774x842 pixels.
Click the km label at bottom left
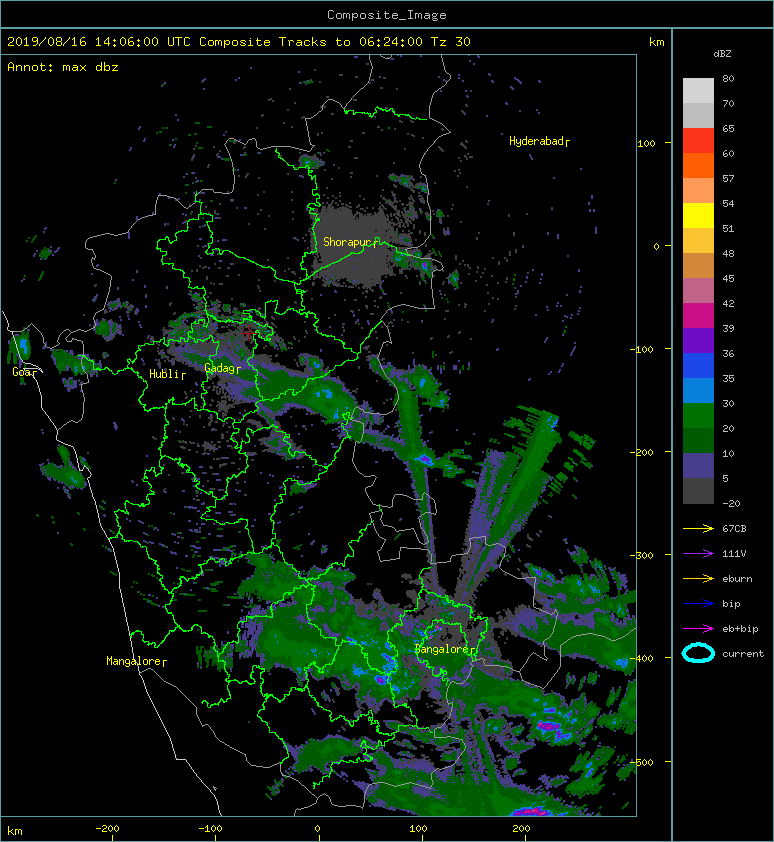(x=15, y=831)
